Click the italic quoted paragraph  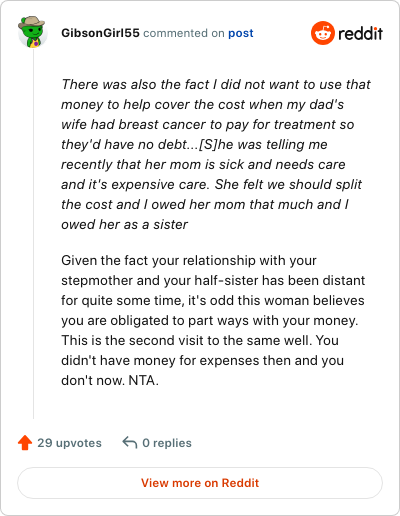click(x=215, y=154)
